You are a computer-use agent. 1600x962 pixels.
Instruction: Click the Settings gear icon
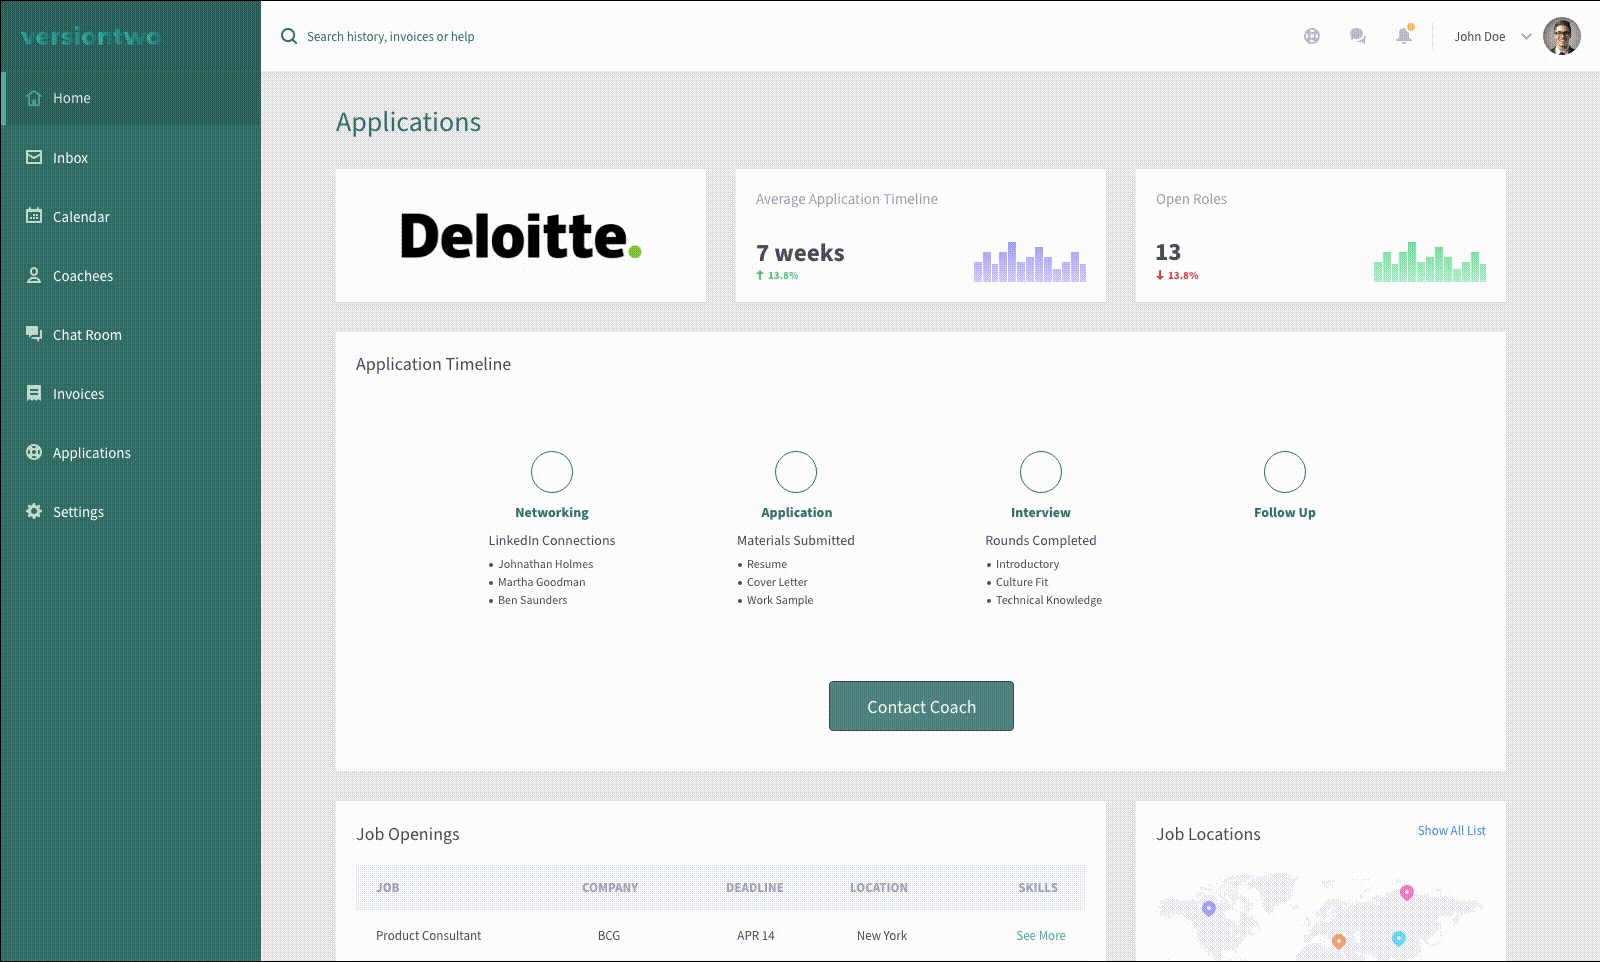[34, 511]
